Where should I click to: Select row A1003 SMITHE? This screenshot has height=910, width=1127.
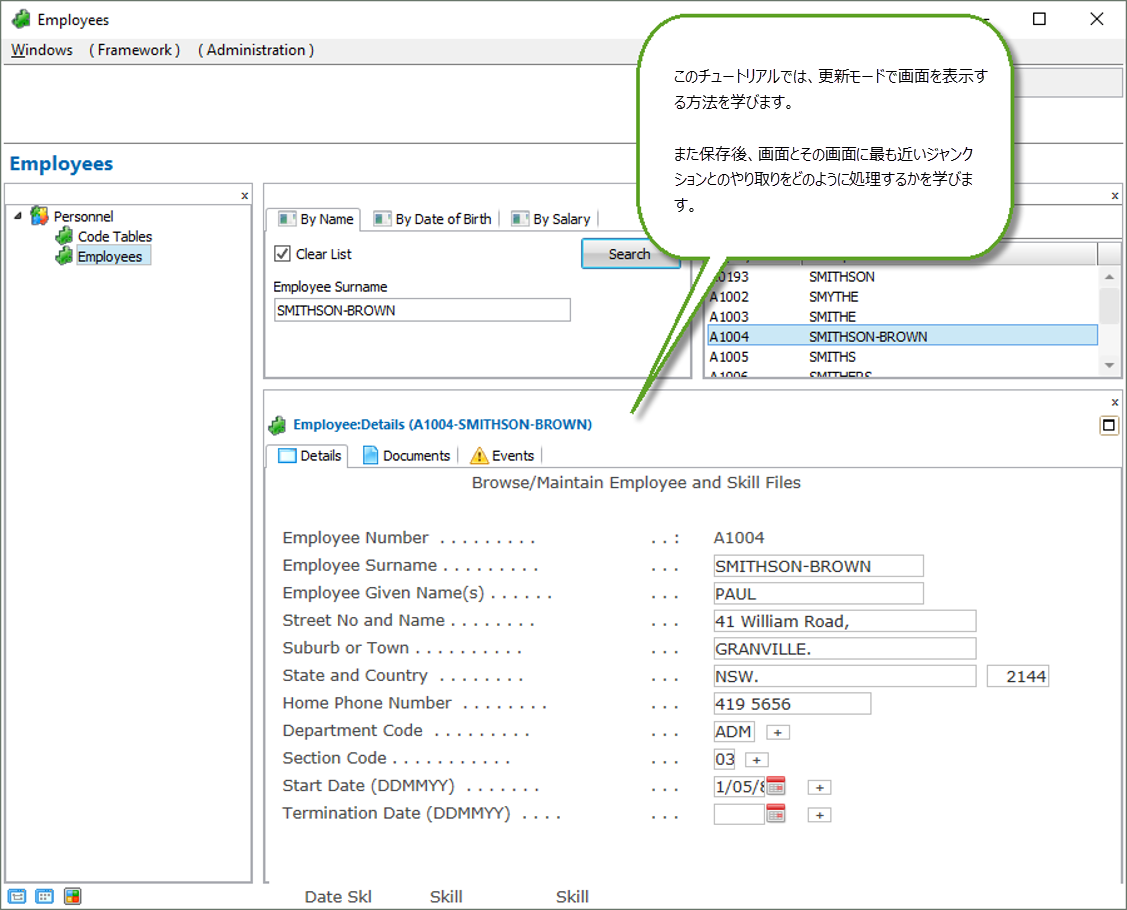click(x=903, y=317)
